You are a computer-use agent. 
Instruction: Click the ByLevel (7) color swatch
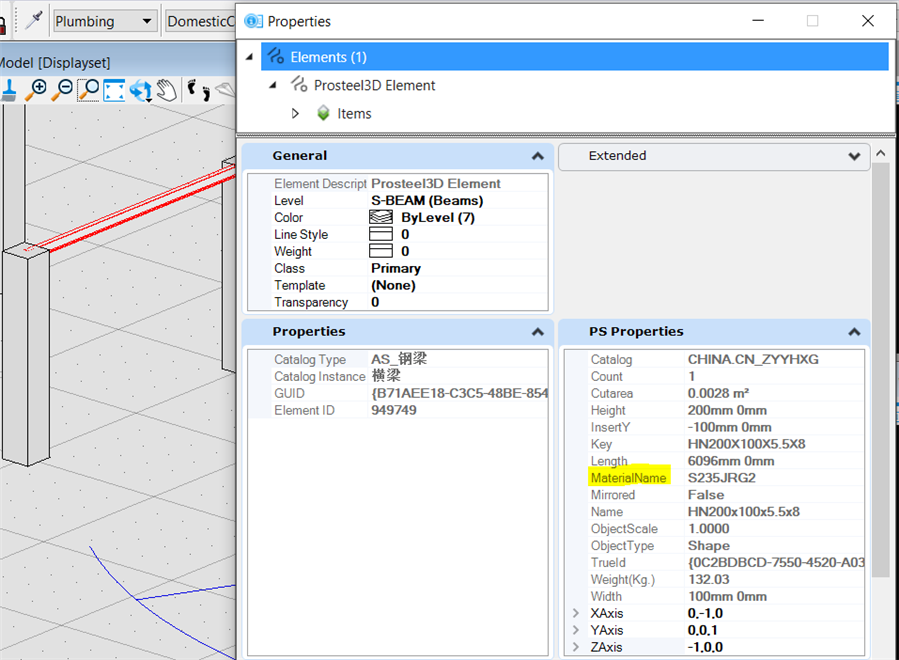coord(381,217)
